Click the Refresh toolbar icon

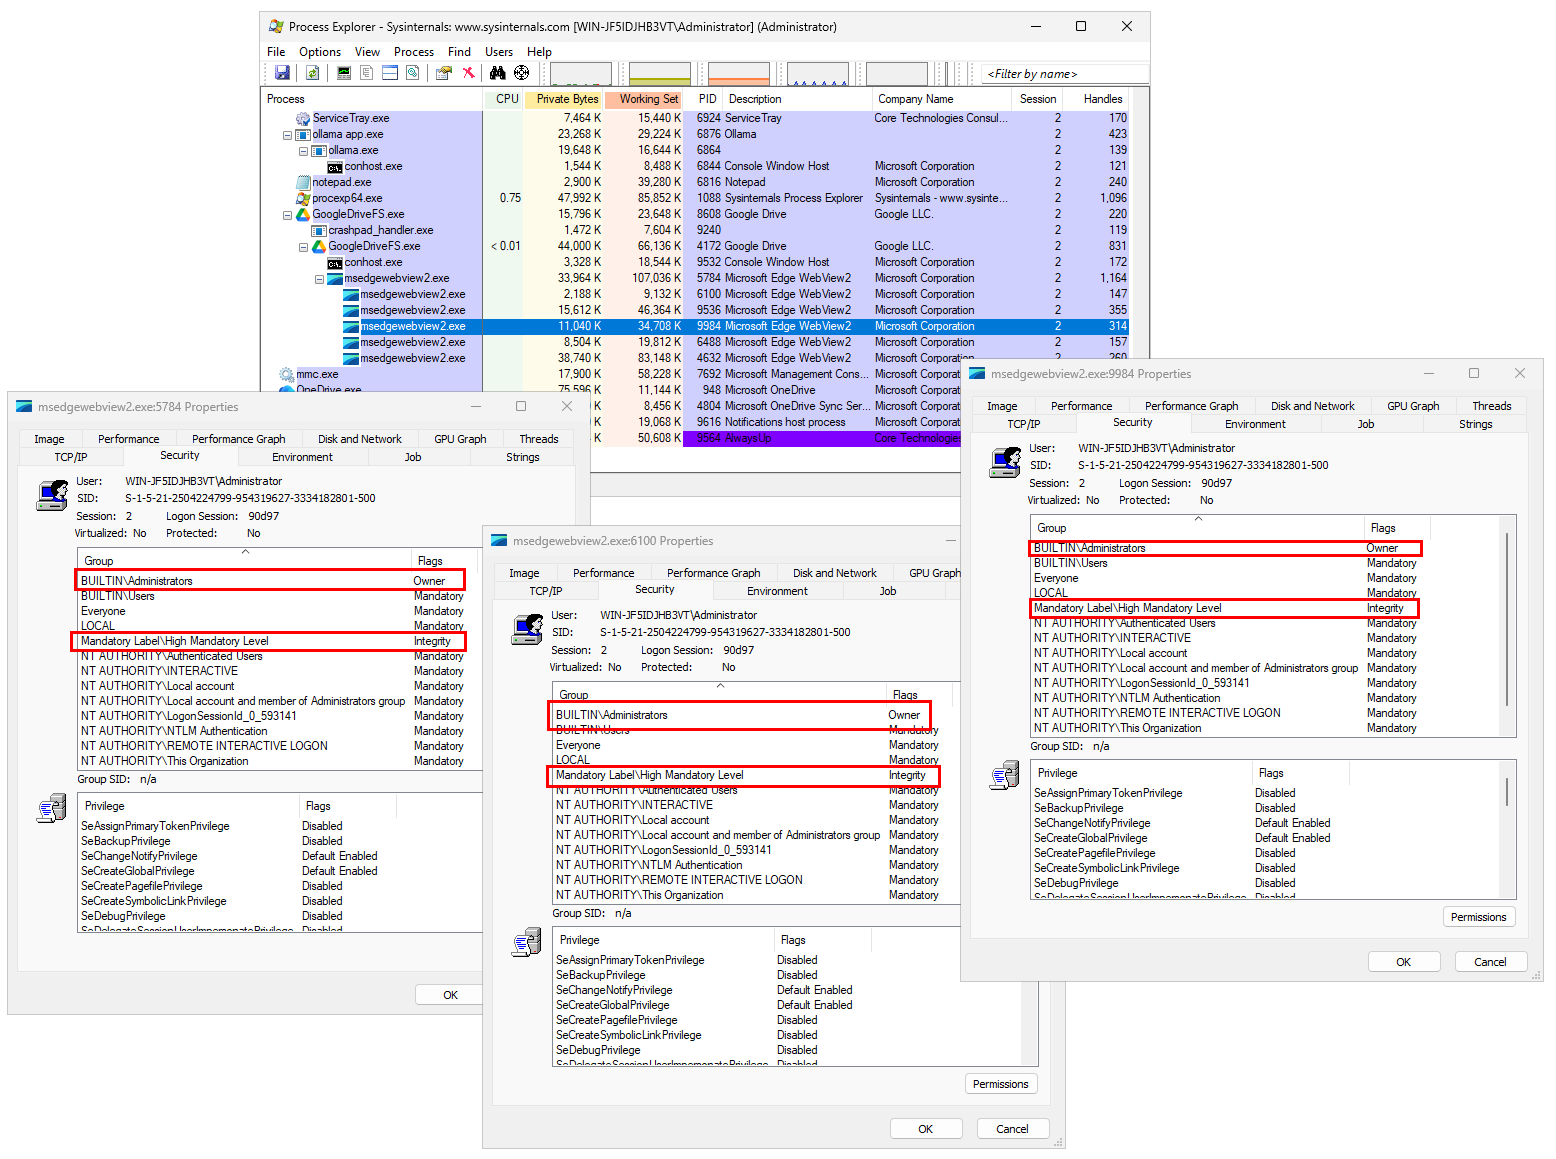coord(312,73)
